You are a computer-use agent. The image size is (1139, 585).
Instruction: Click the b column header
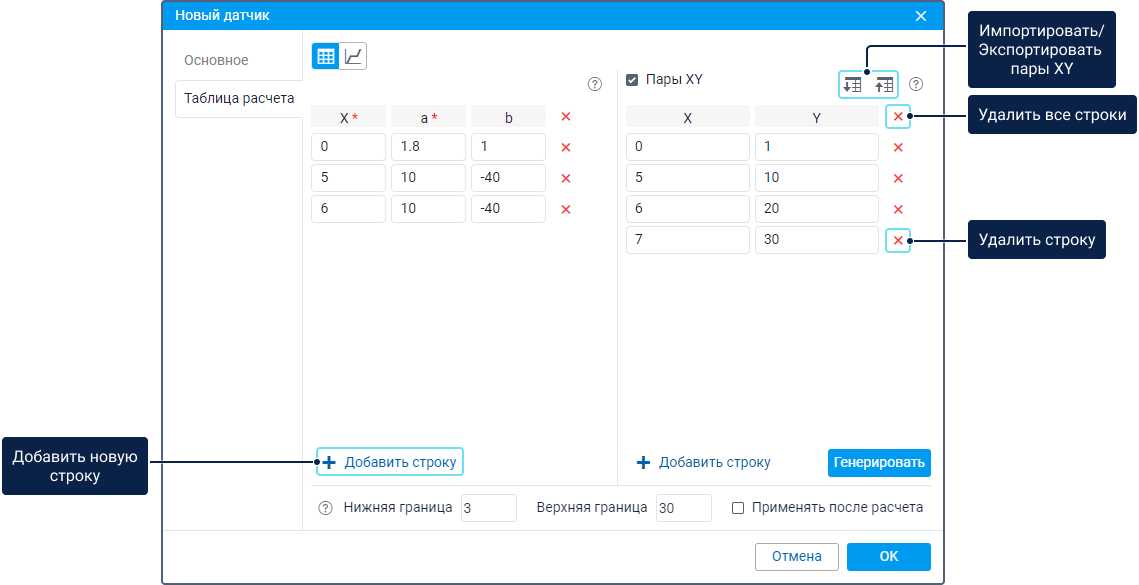[x=508, y=117]
